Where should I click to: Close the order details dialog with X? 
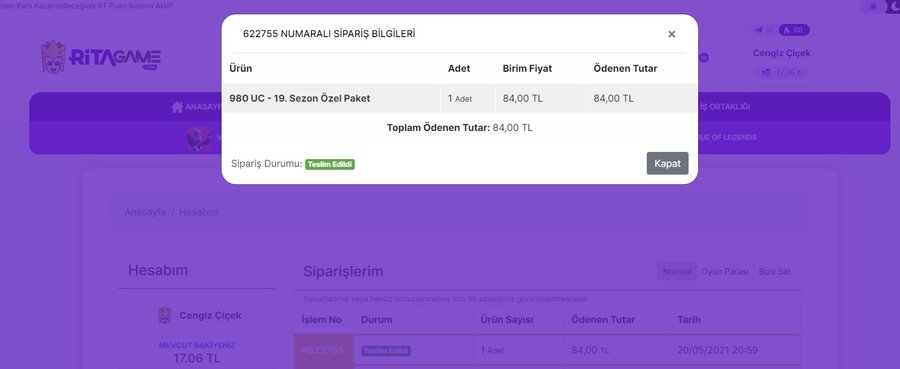click(672, 34)
